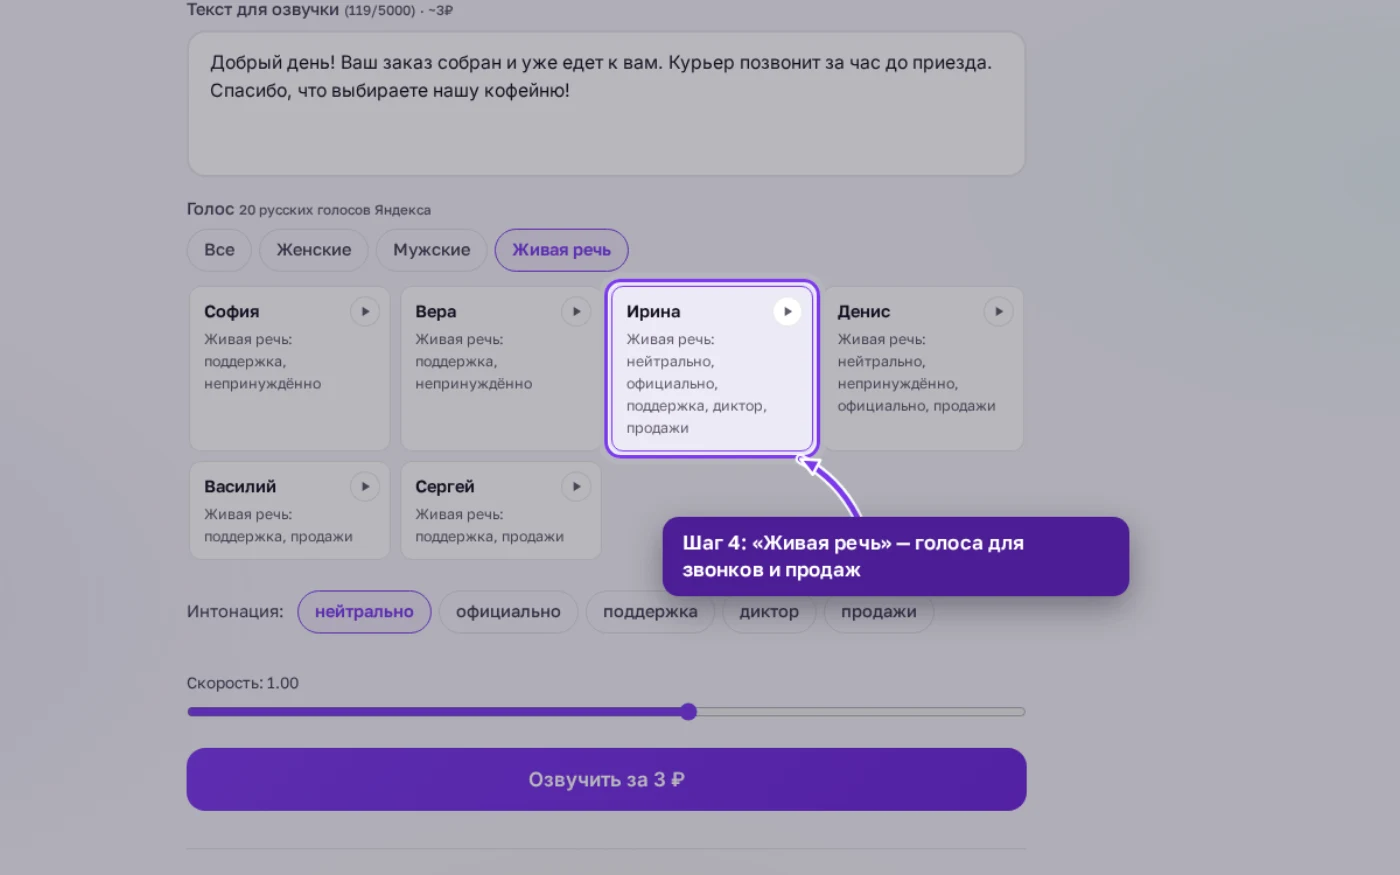Select the София voice card
This screenshot has width=1400, height=875.
click(290, 369)
